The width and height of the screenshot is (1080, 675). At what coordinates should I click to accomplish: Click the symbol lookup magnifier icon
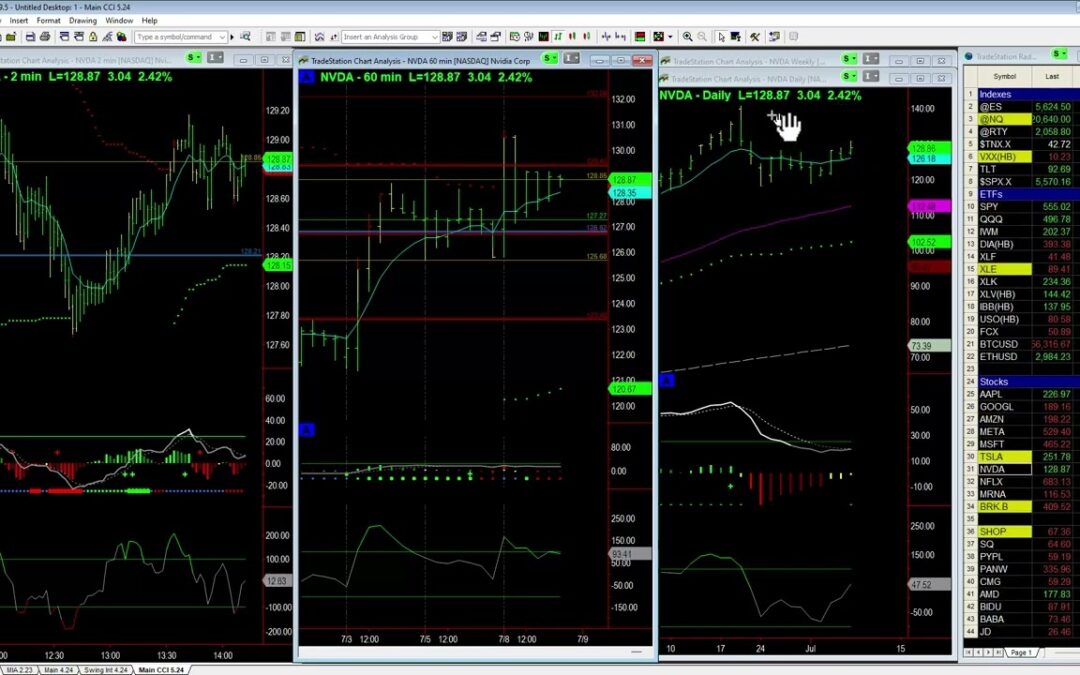click(245, 37)
